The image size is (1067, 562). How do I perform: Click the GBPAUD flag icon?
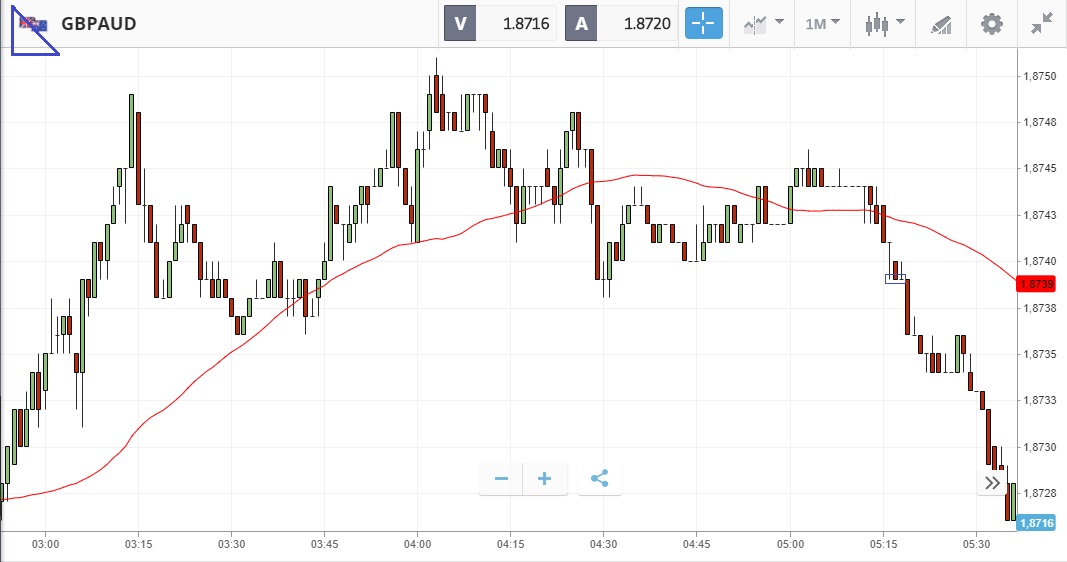tap(34, 24)
